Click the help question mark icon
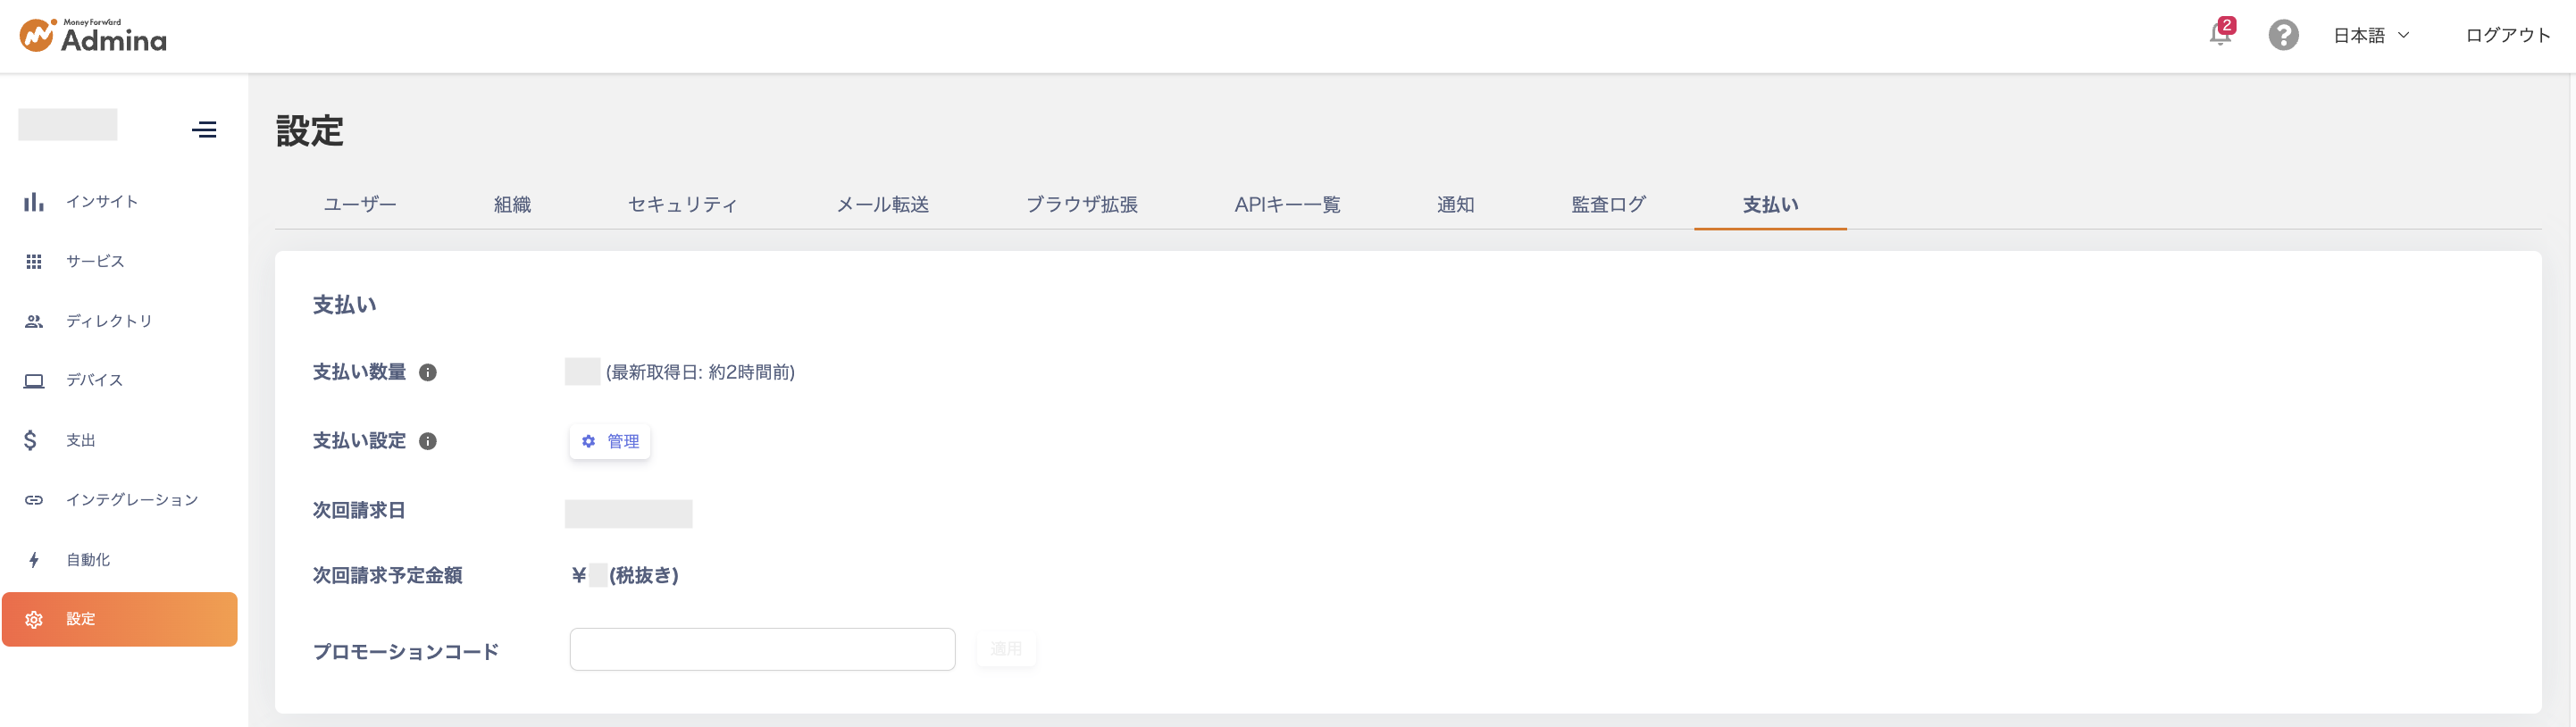The height and width of the screenshot is (727, 2576). pos(2283,35)
